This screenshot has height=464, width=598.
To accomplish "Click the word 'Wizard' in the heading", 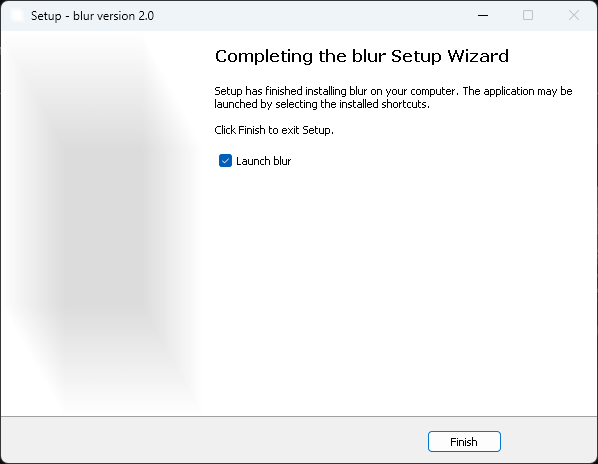I will pyautogui.click(x=478, y=56).
